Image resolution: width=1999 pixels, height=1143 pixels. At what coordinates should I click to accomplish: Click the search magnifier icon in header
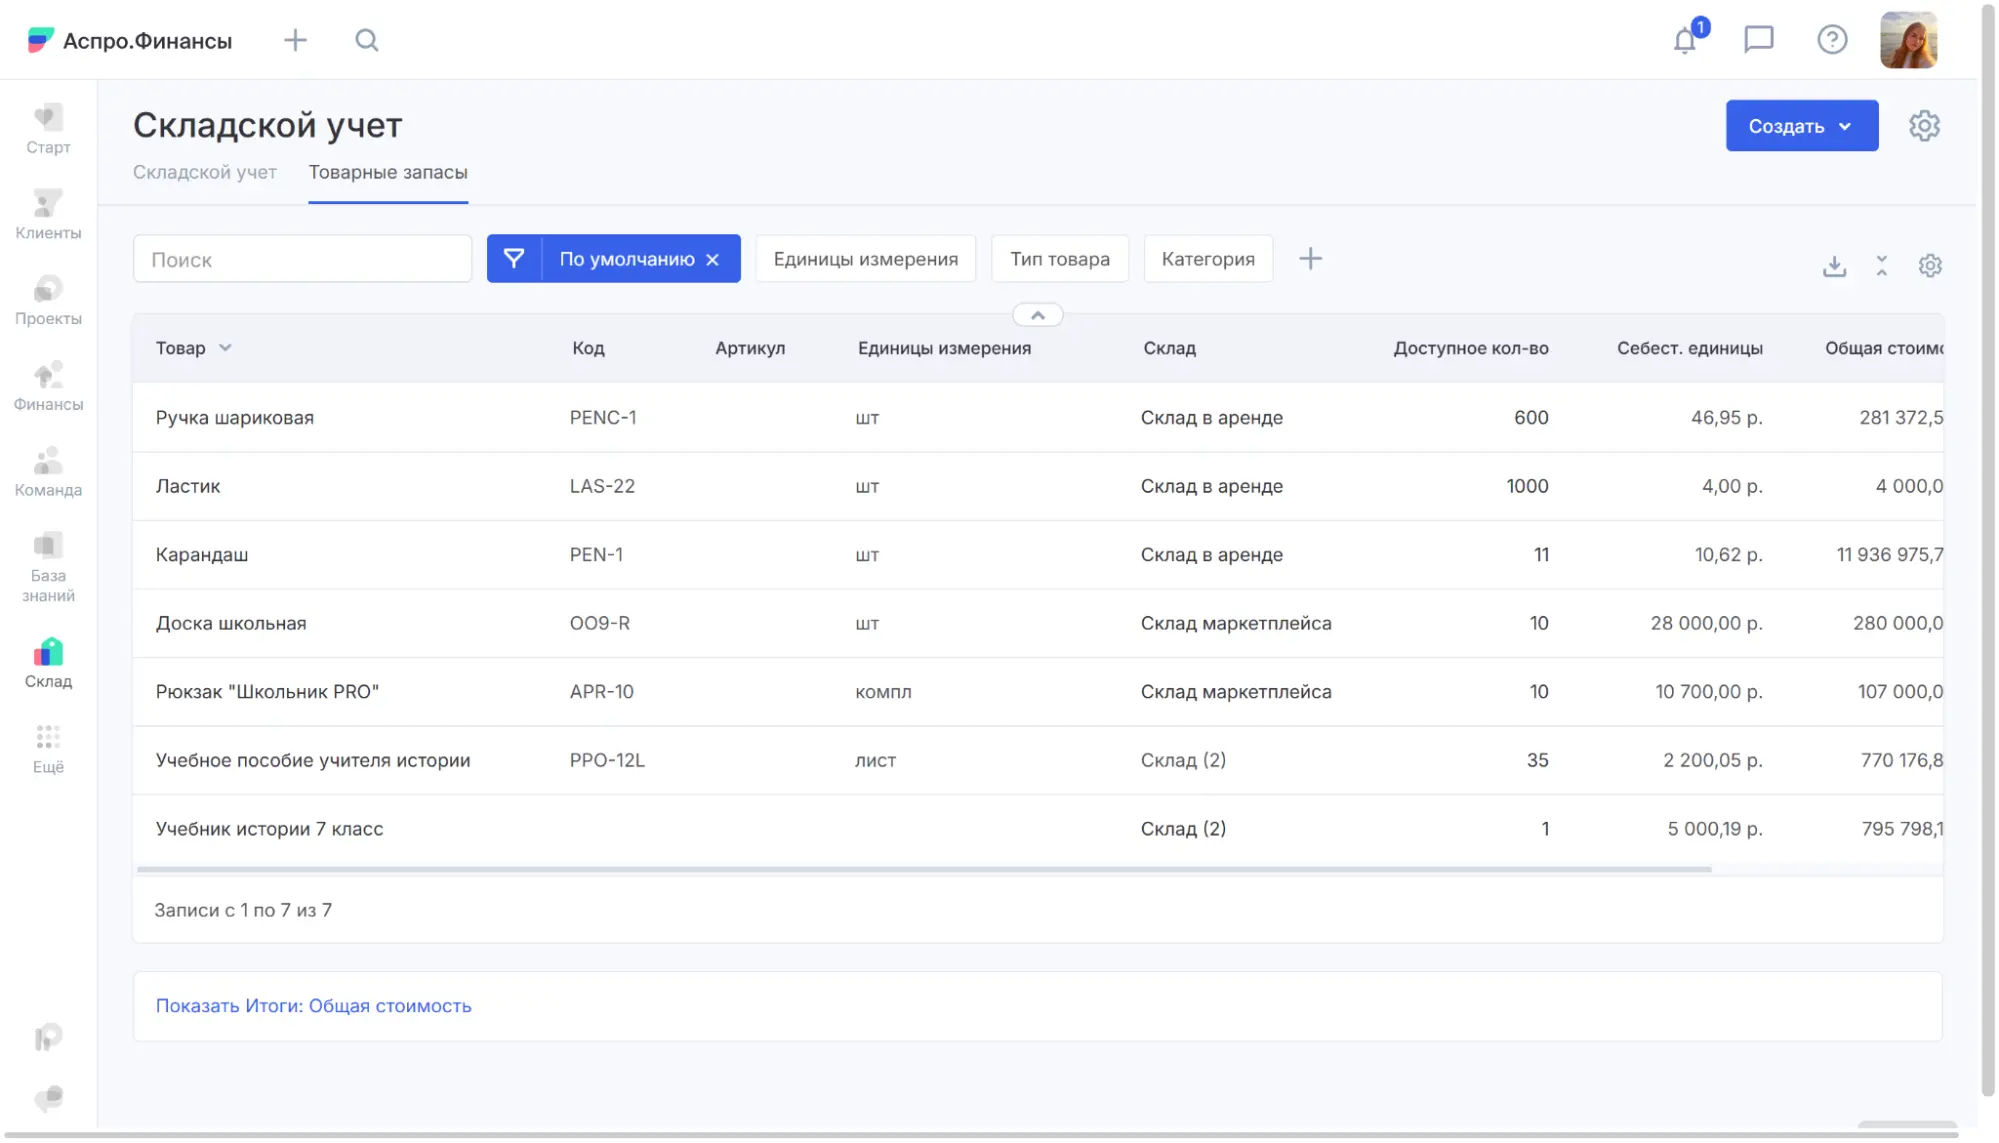(367, 40)
